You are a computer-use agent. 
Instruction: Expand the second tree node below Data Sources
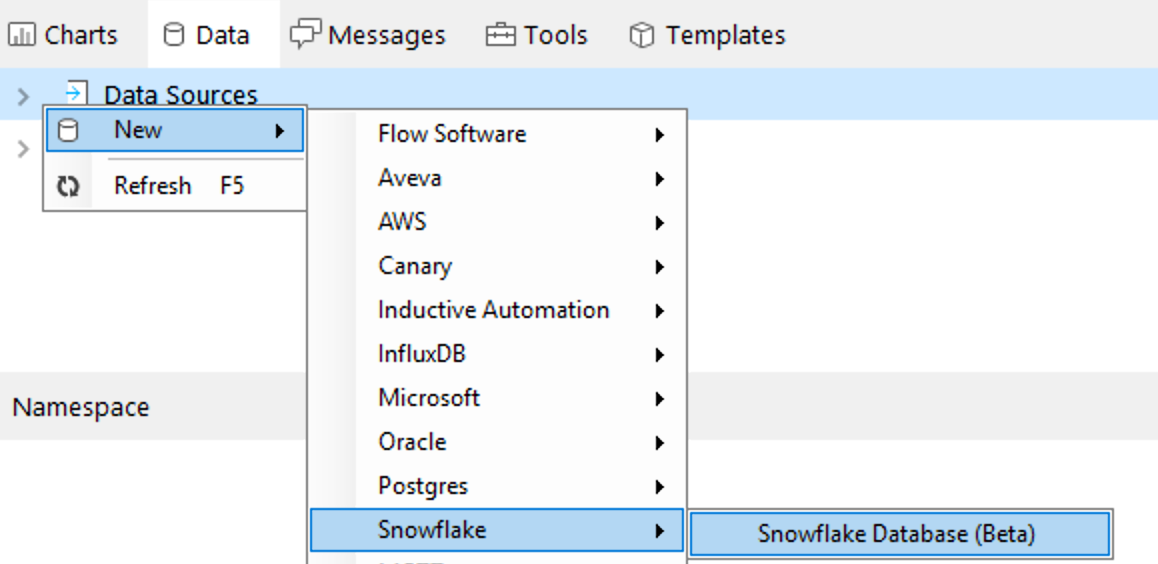(x=23, y=149)
